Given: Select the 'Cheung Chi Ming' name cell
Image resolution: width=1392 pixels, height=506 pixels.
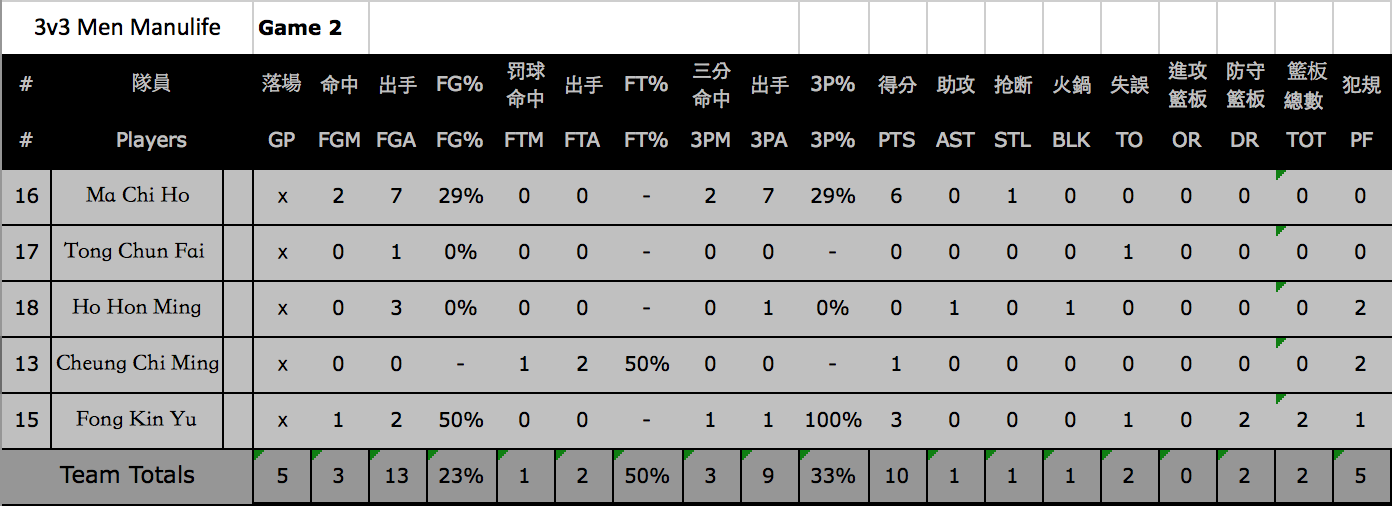Looking at the screenshot, I should 137,364.
